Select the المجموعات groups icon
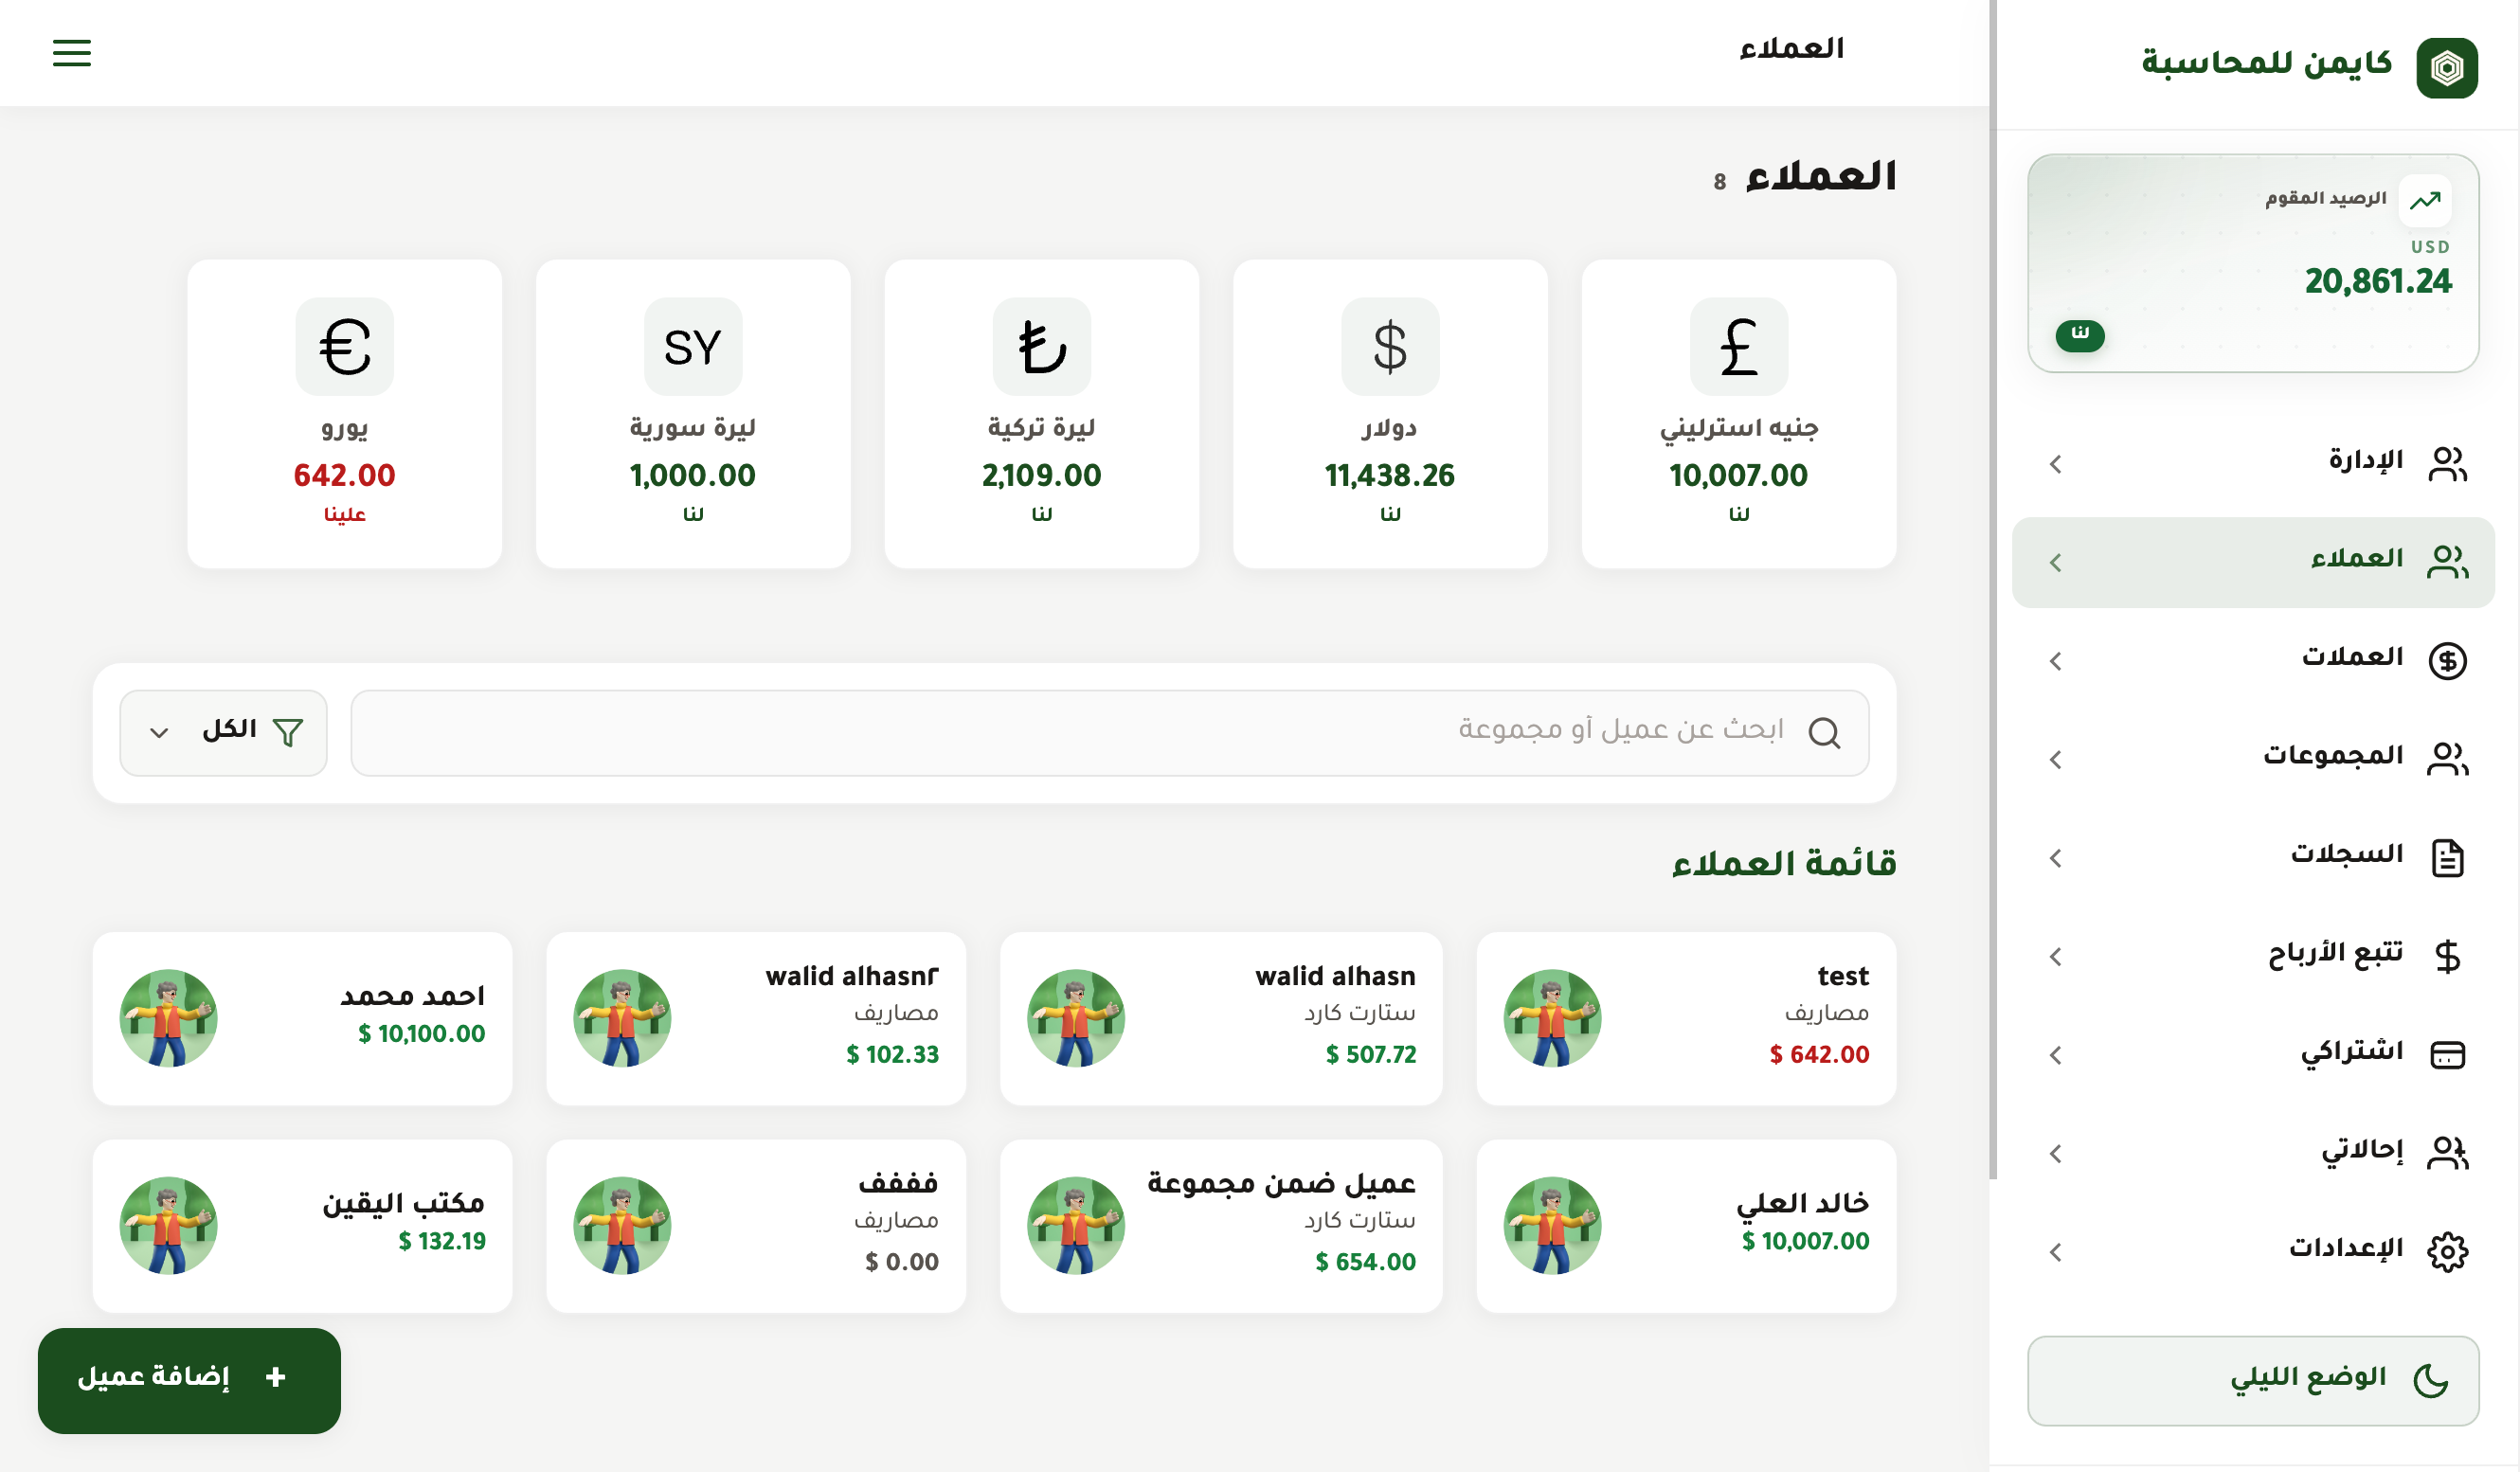Image resolution: width=2520 pixels, height=1472 pixels. (x=2449, y=757)
